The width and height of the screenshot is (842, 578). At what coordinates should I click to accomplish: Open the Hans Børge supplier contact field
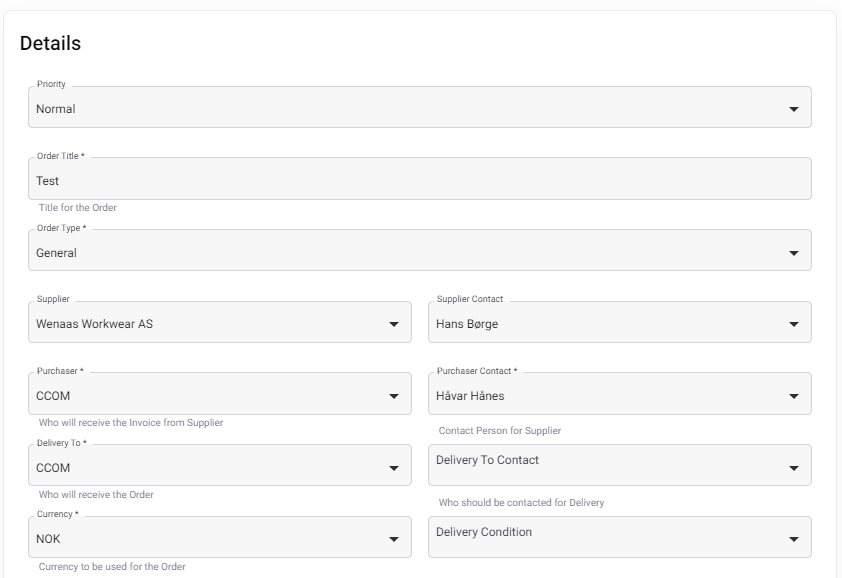620,322
